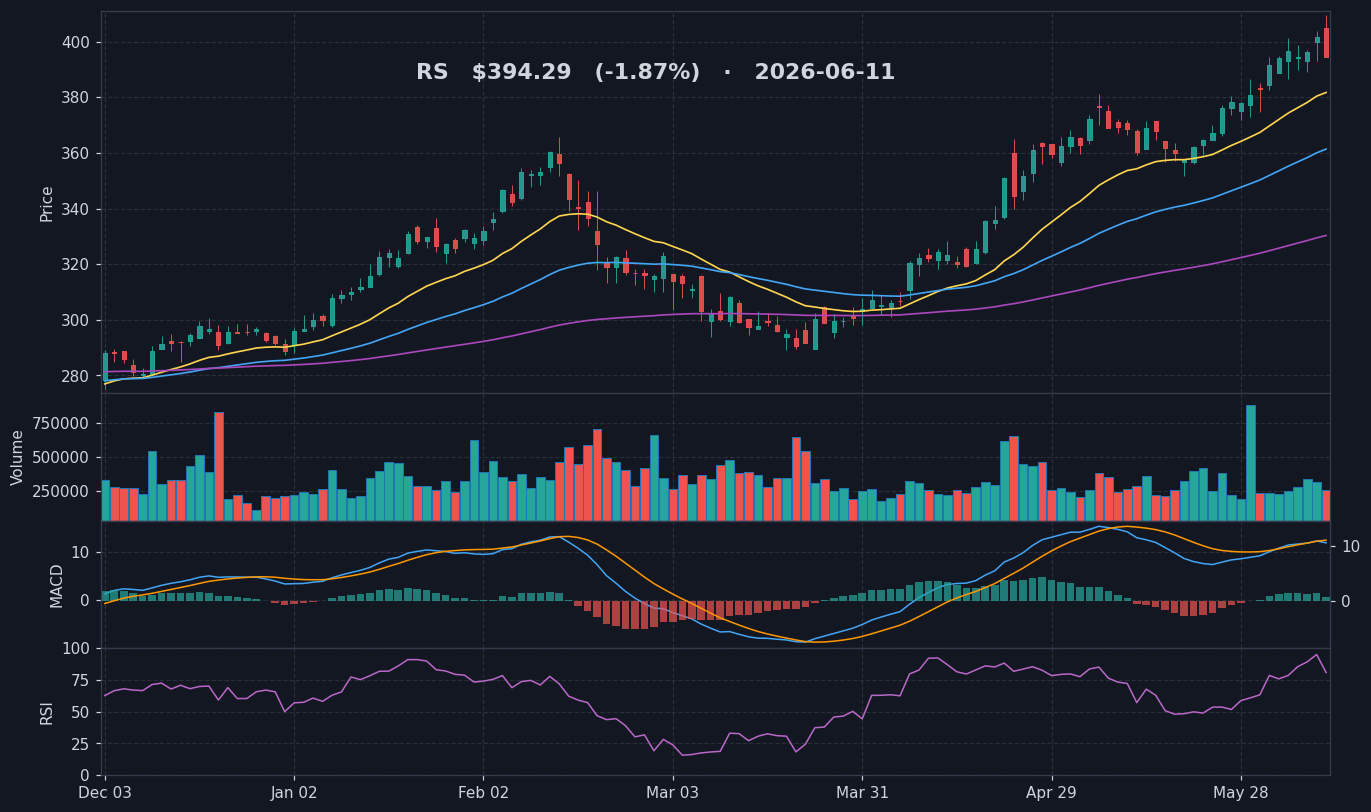Image resolution: width=1371 pixels, height=812 pixels.
Task: Select the Volume axis label
Action: (x=18, y=457)
